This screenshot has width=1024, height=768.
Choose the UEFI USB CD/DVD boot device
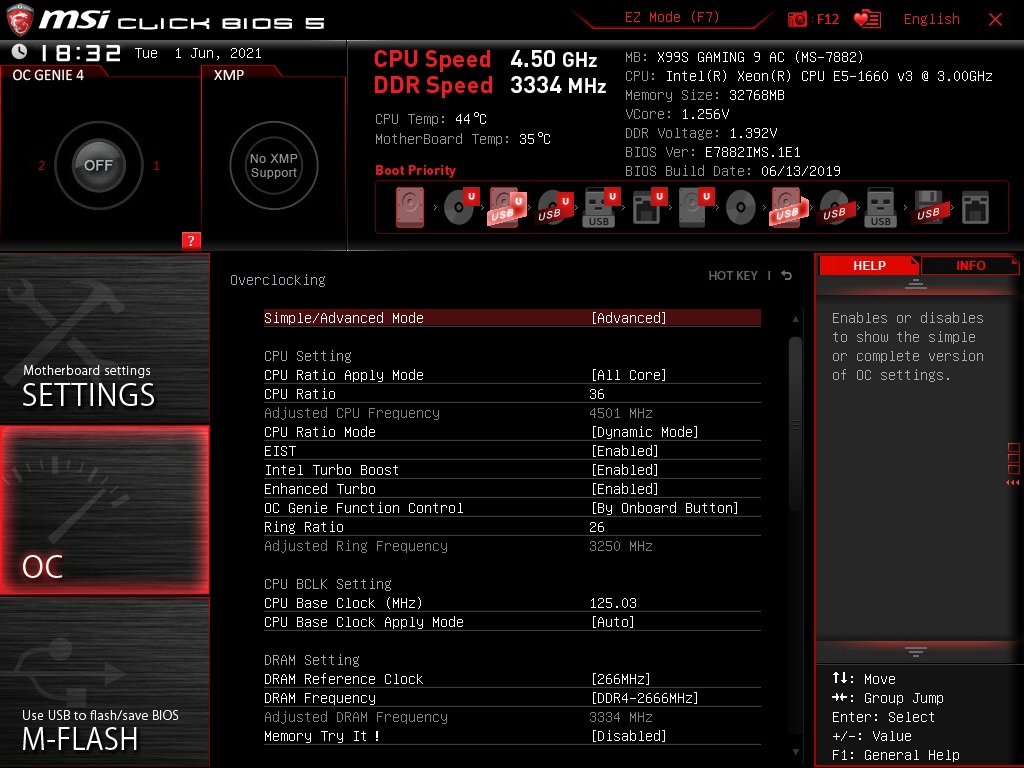[x=554, y=208]
